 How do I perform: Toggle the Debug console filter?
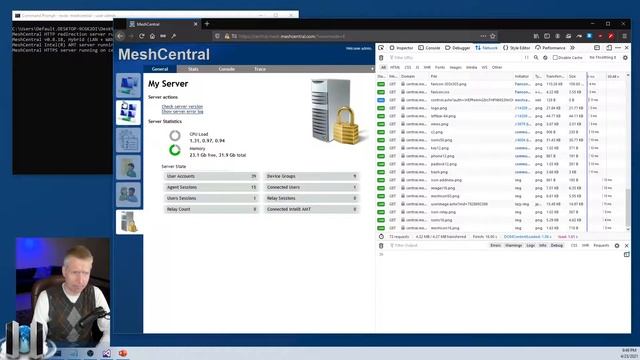pyautogui.click(x=557, y=246)
